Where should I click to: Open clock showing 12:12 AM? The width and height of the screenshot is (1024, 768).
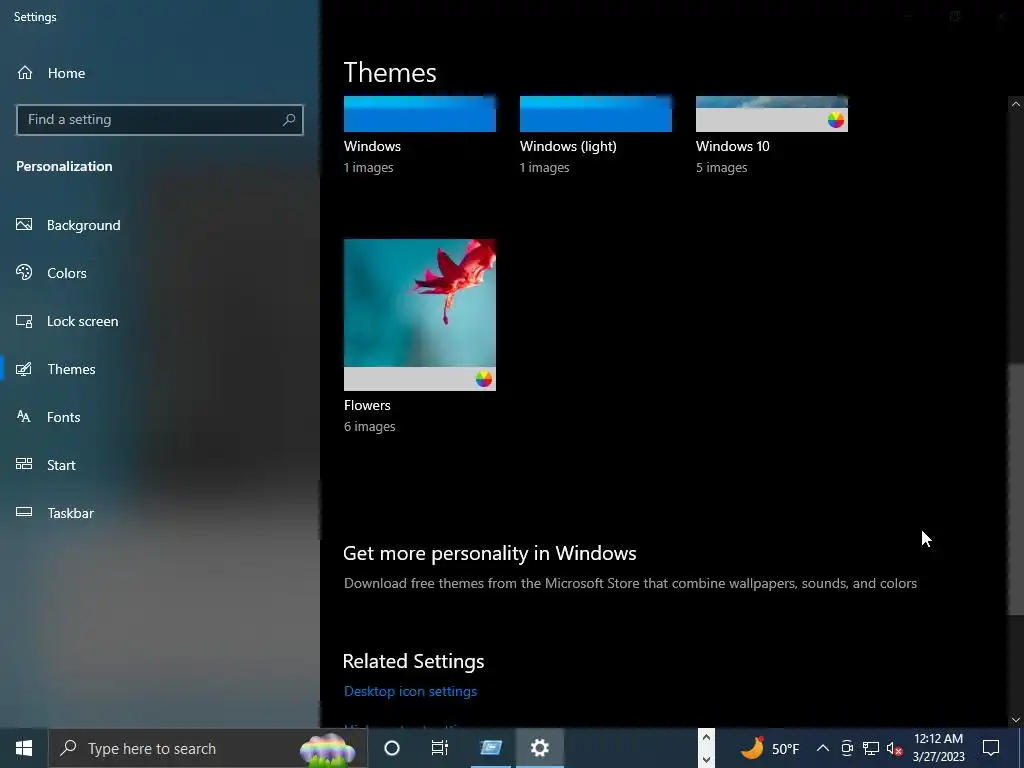tap(938, 748)
